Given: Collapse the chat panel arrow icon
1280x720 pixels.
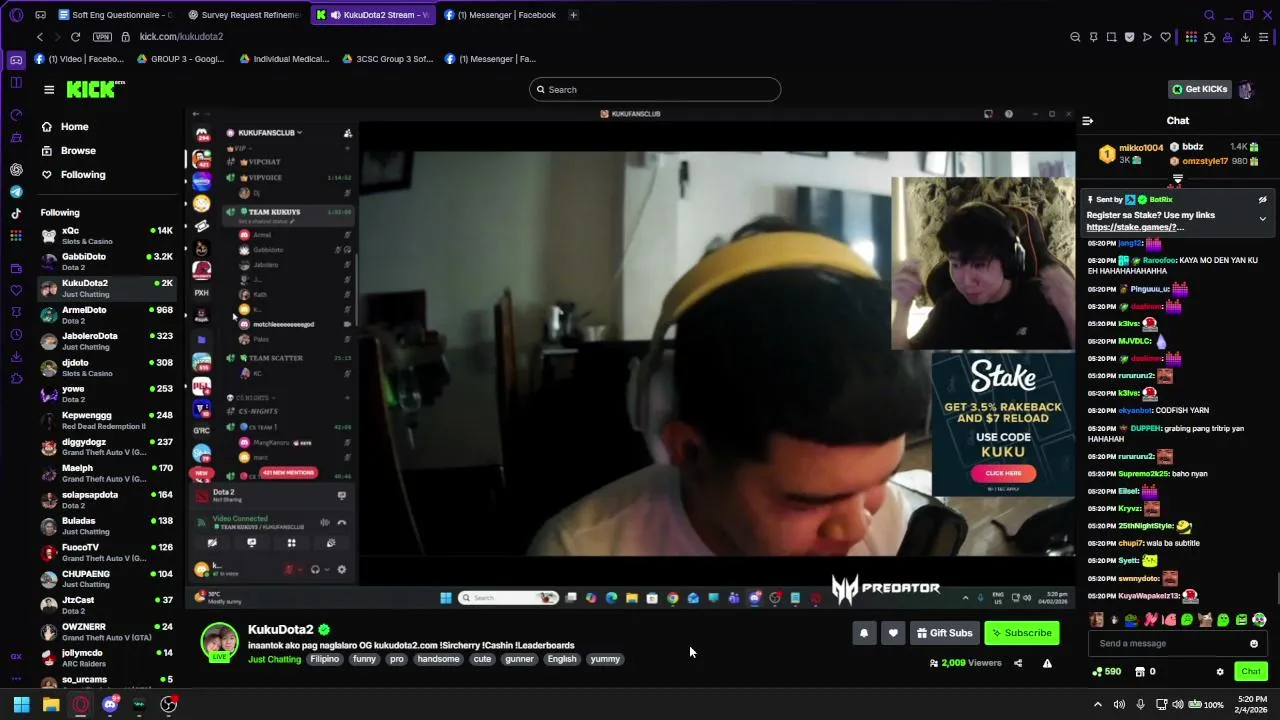Looking at the screenshot, I should (x=1088, y=121).
